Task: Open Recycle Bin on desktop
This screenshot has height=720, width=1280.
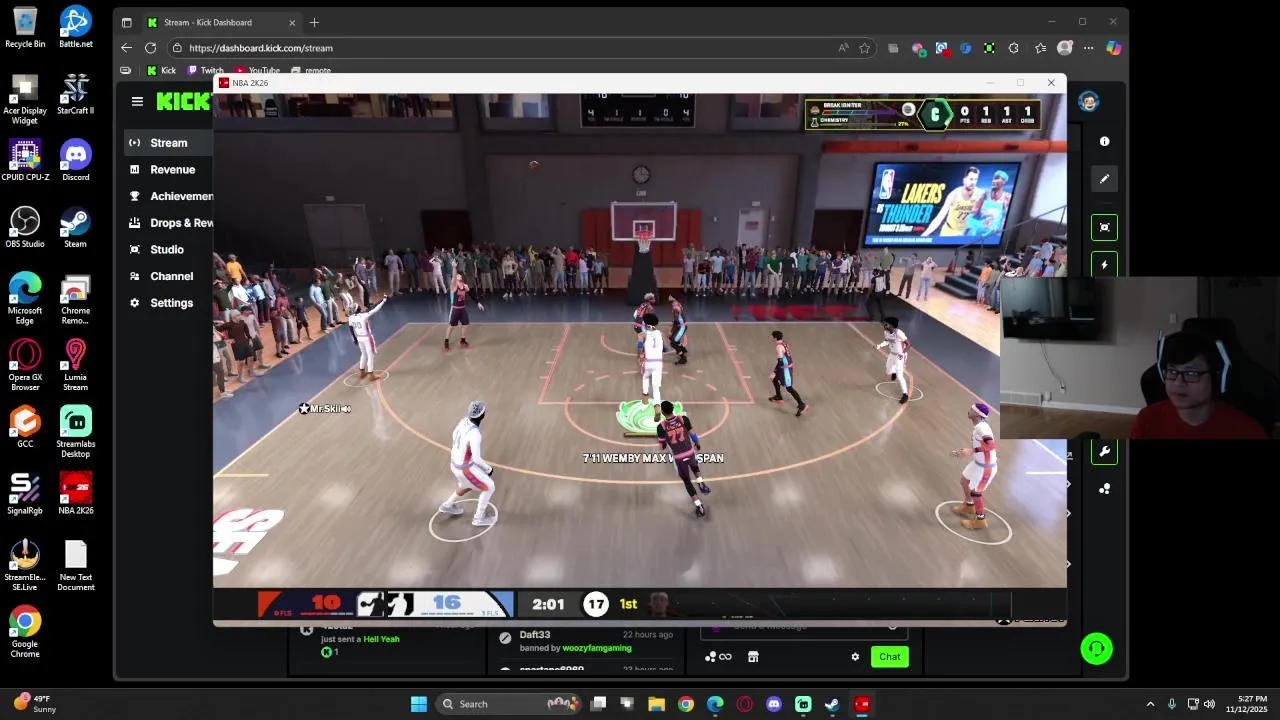Action: [x=25, y=28]
